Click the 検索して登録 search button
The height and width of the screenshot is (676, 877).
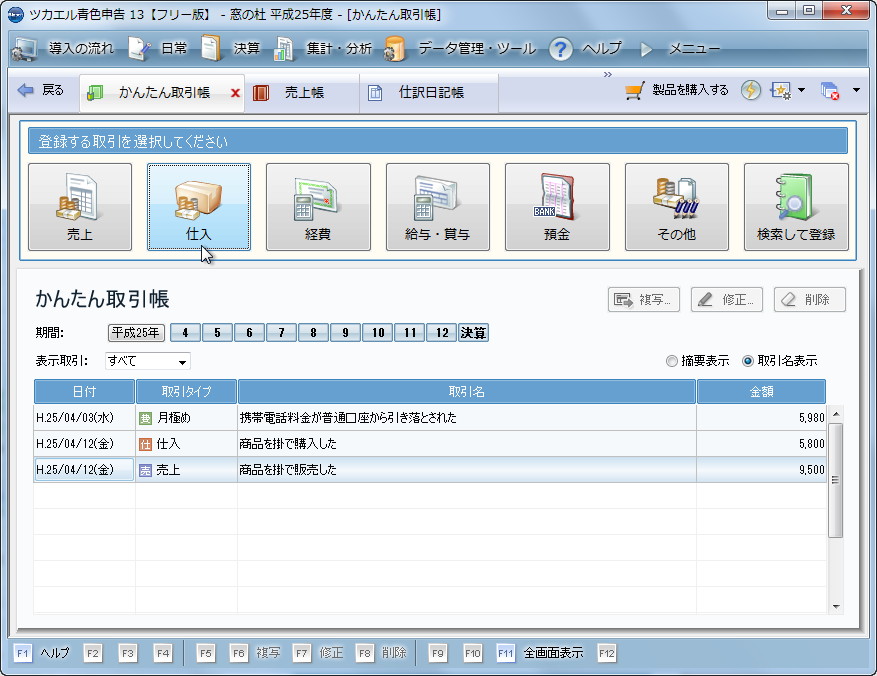796,206
